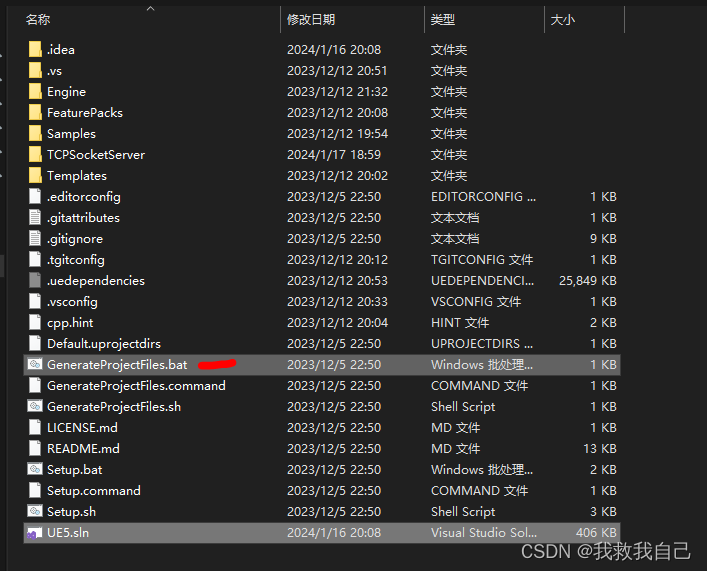Click the .uedependencies gray file icon
The height and width of the screenshot is (571, 707).
[35, 280]
